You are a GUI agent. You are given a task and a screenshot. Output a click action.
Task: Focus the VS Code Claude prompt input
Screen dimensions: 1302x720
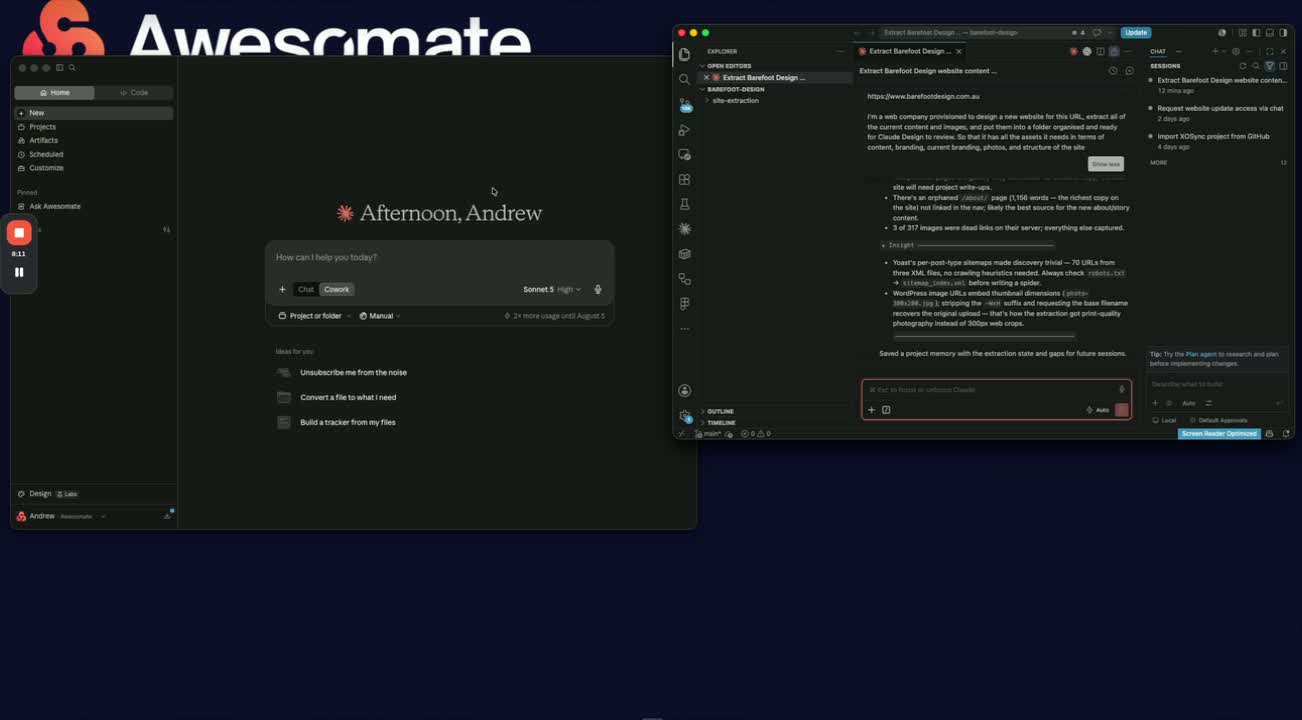click(992, 390)
